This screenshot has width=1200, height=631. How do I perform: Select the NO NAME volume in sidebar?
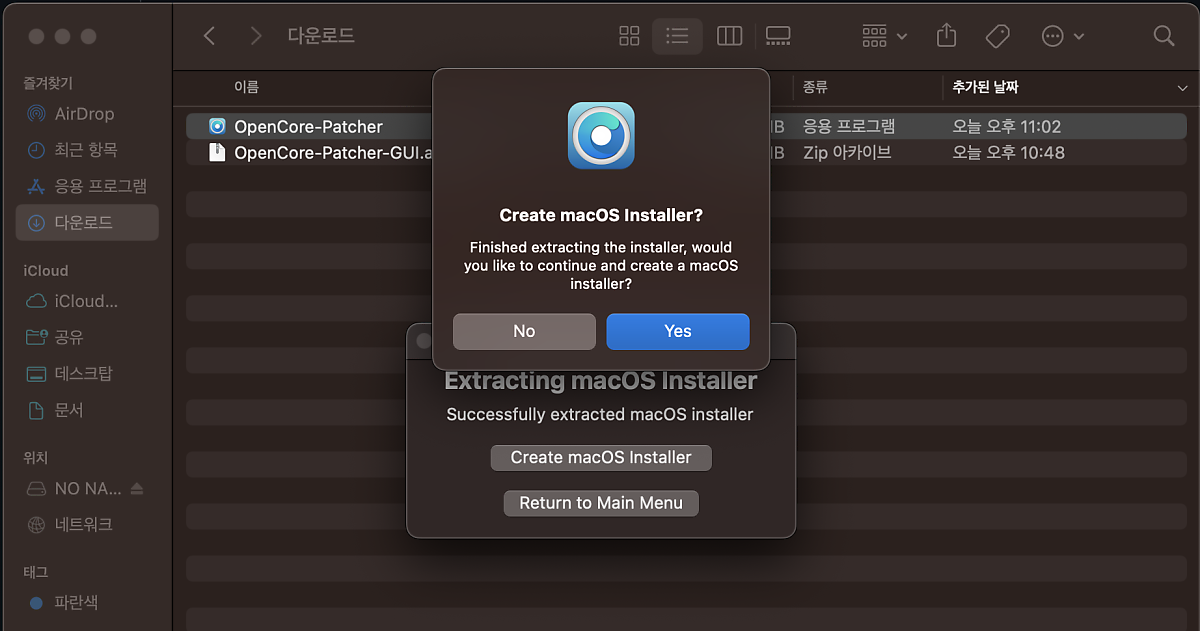88,489
